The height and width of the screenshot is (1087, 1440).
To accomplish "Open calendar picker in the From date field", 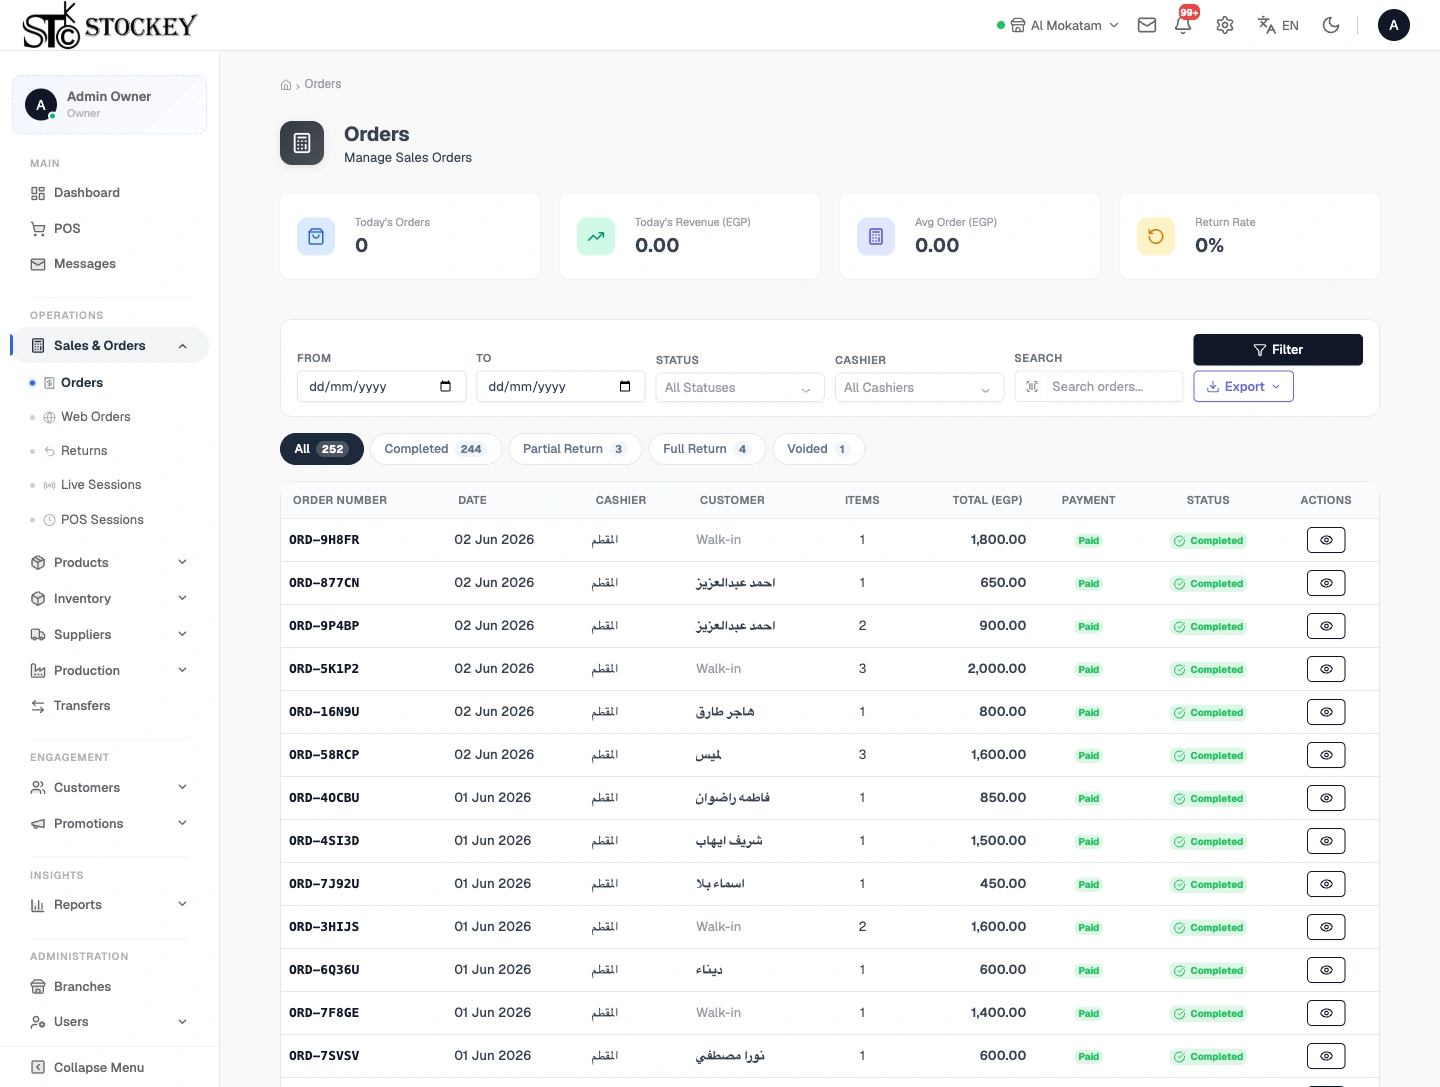I will pyautogui.click(x=446, y=387).
